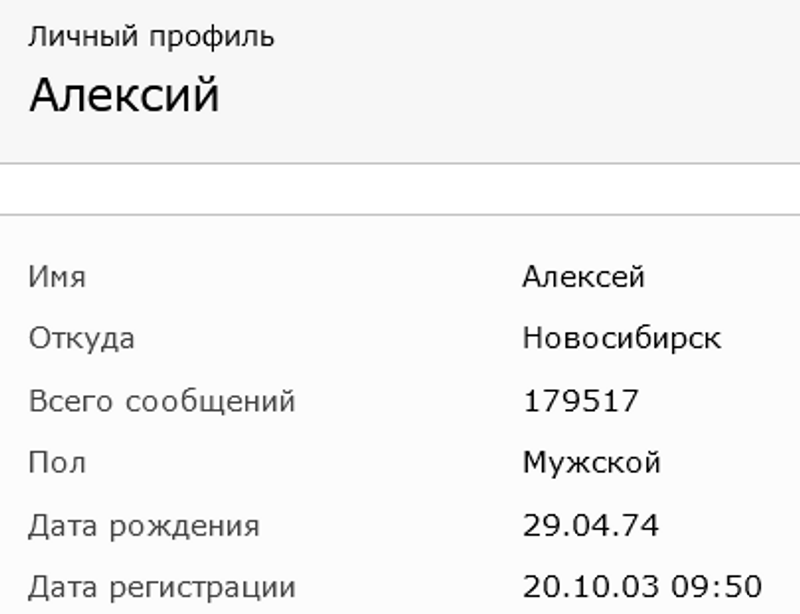Click the "Пол" field label
Image resolution: width=800 pixels, height=614 pixels.
point(57,463)
